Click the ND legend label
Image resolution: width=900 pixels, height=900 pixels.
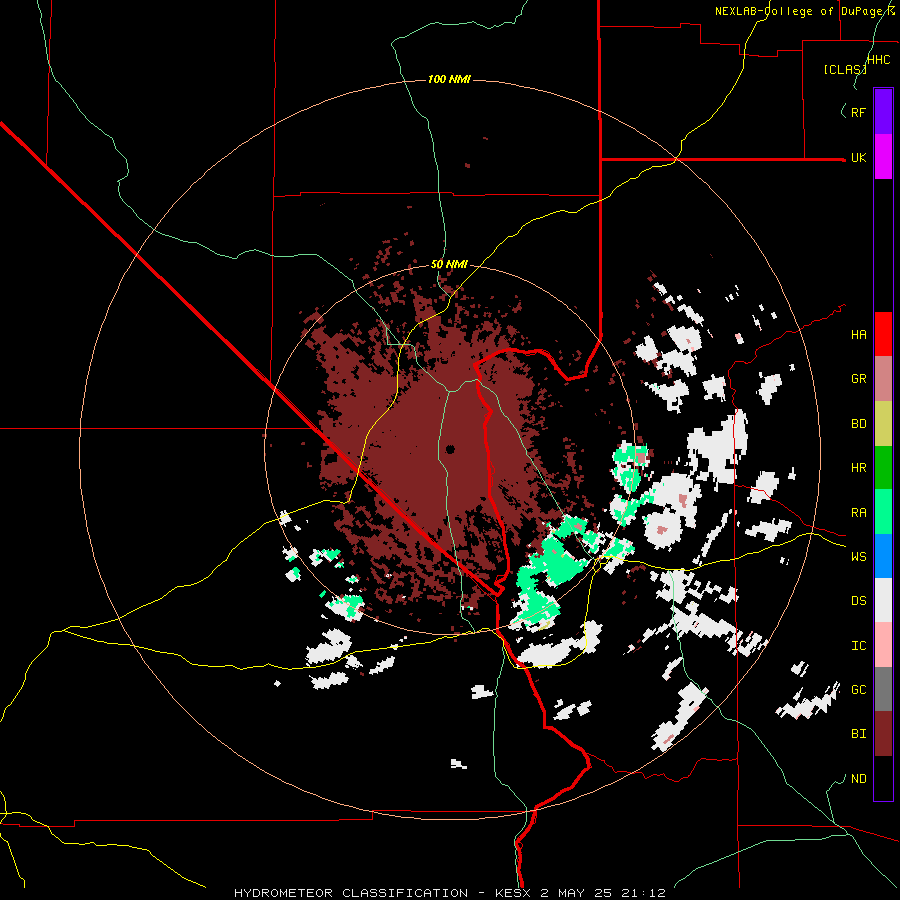[858, 779]
